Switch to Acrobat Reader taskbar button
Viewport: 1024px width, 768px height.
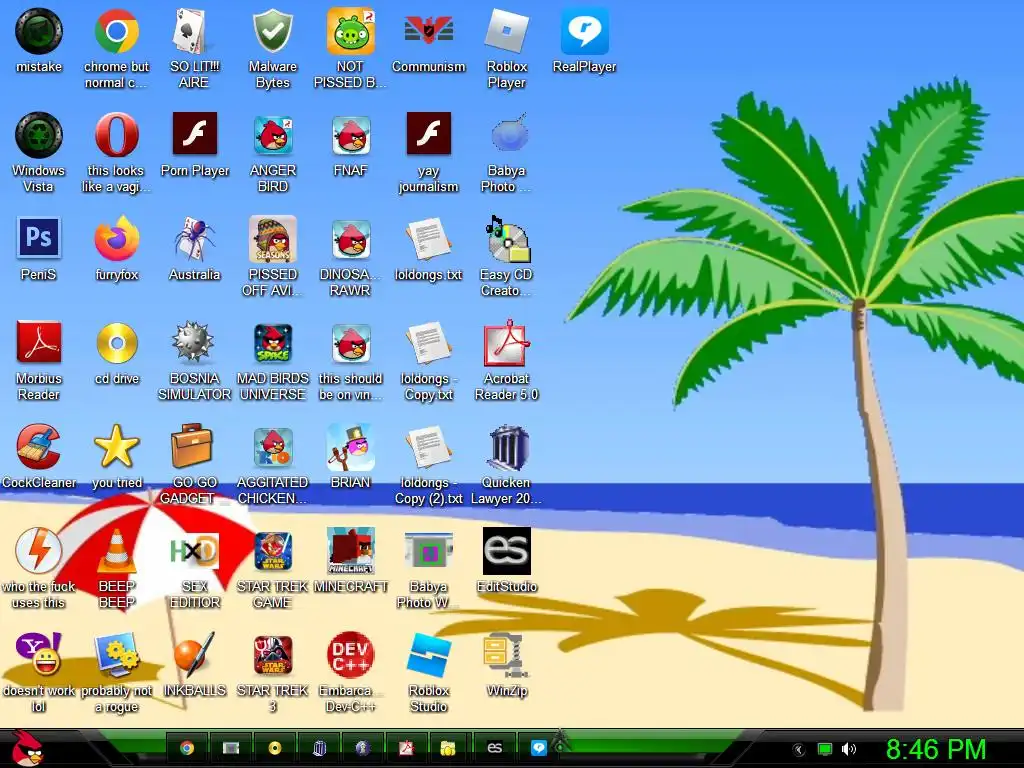pyautogui.click(x=407, y=748)
